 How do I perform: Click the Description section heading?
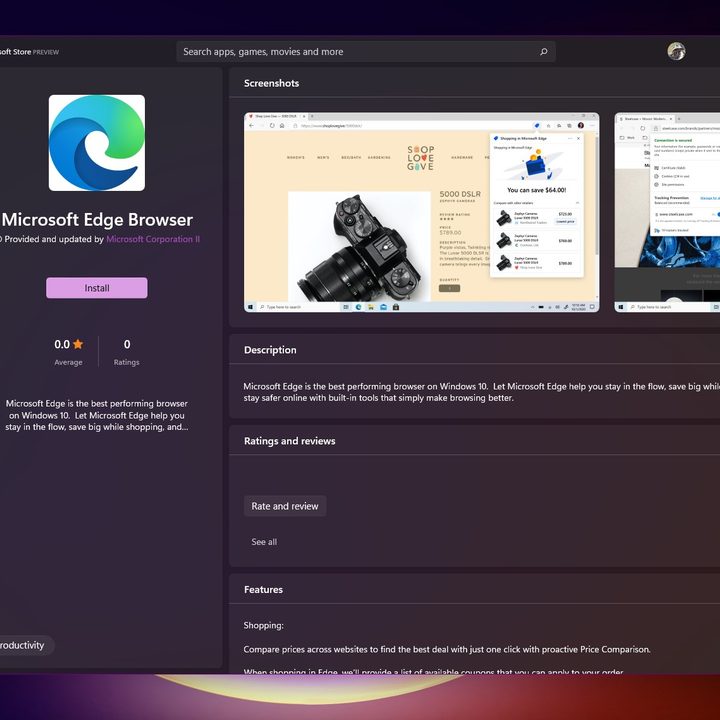(270, 350)
